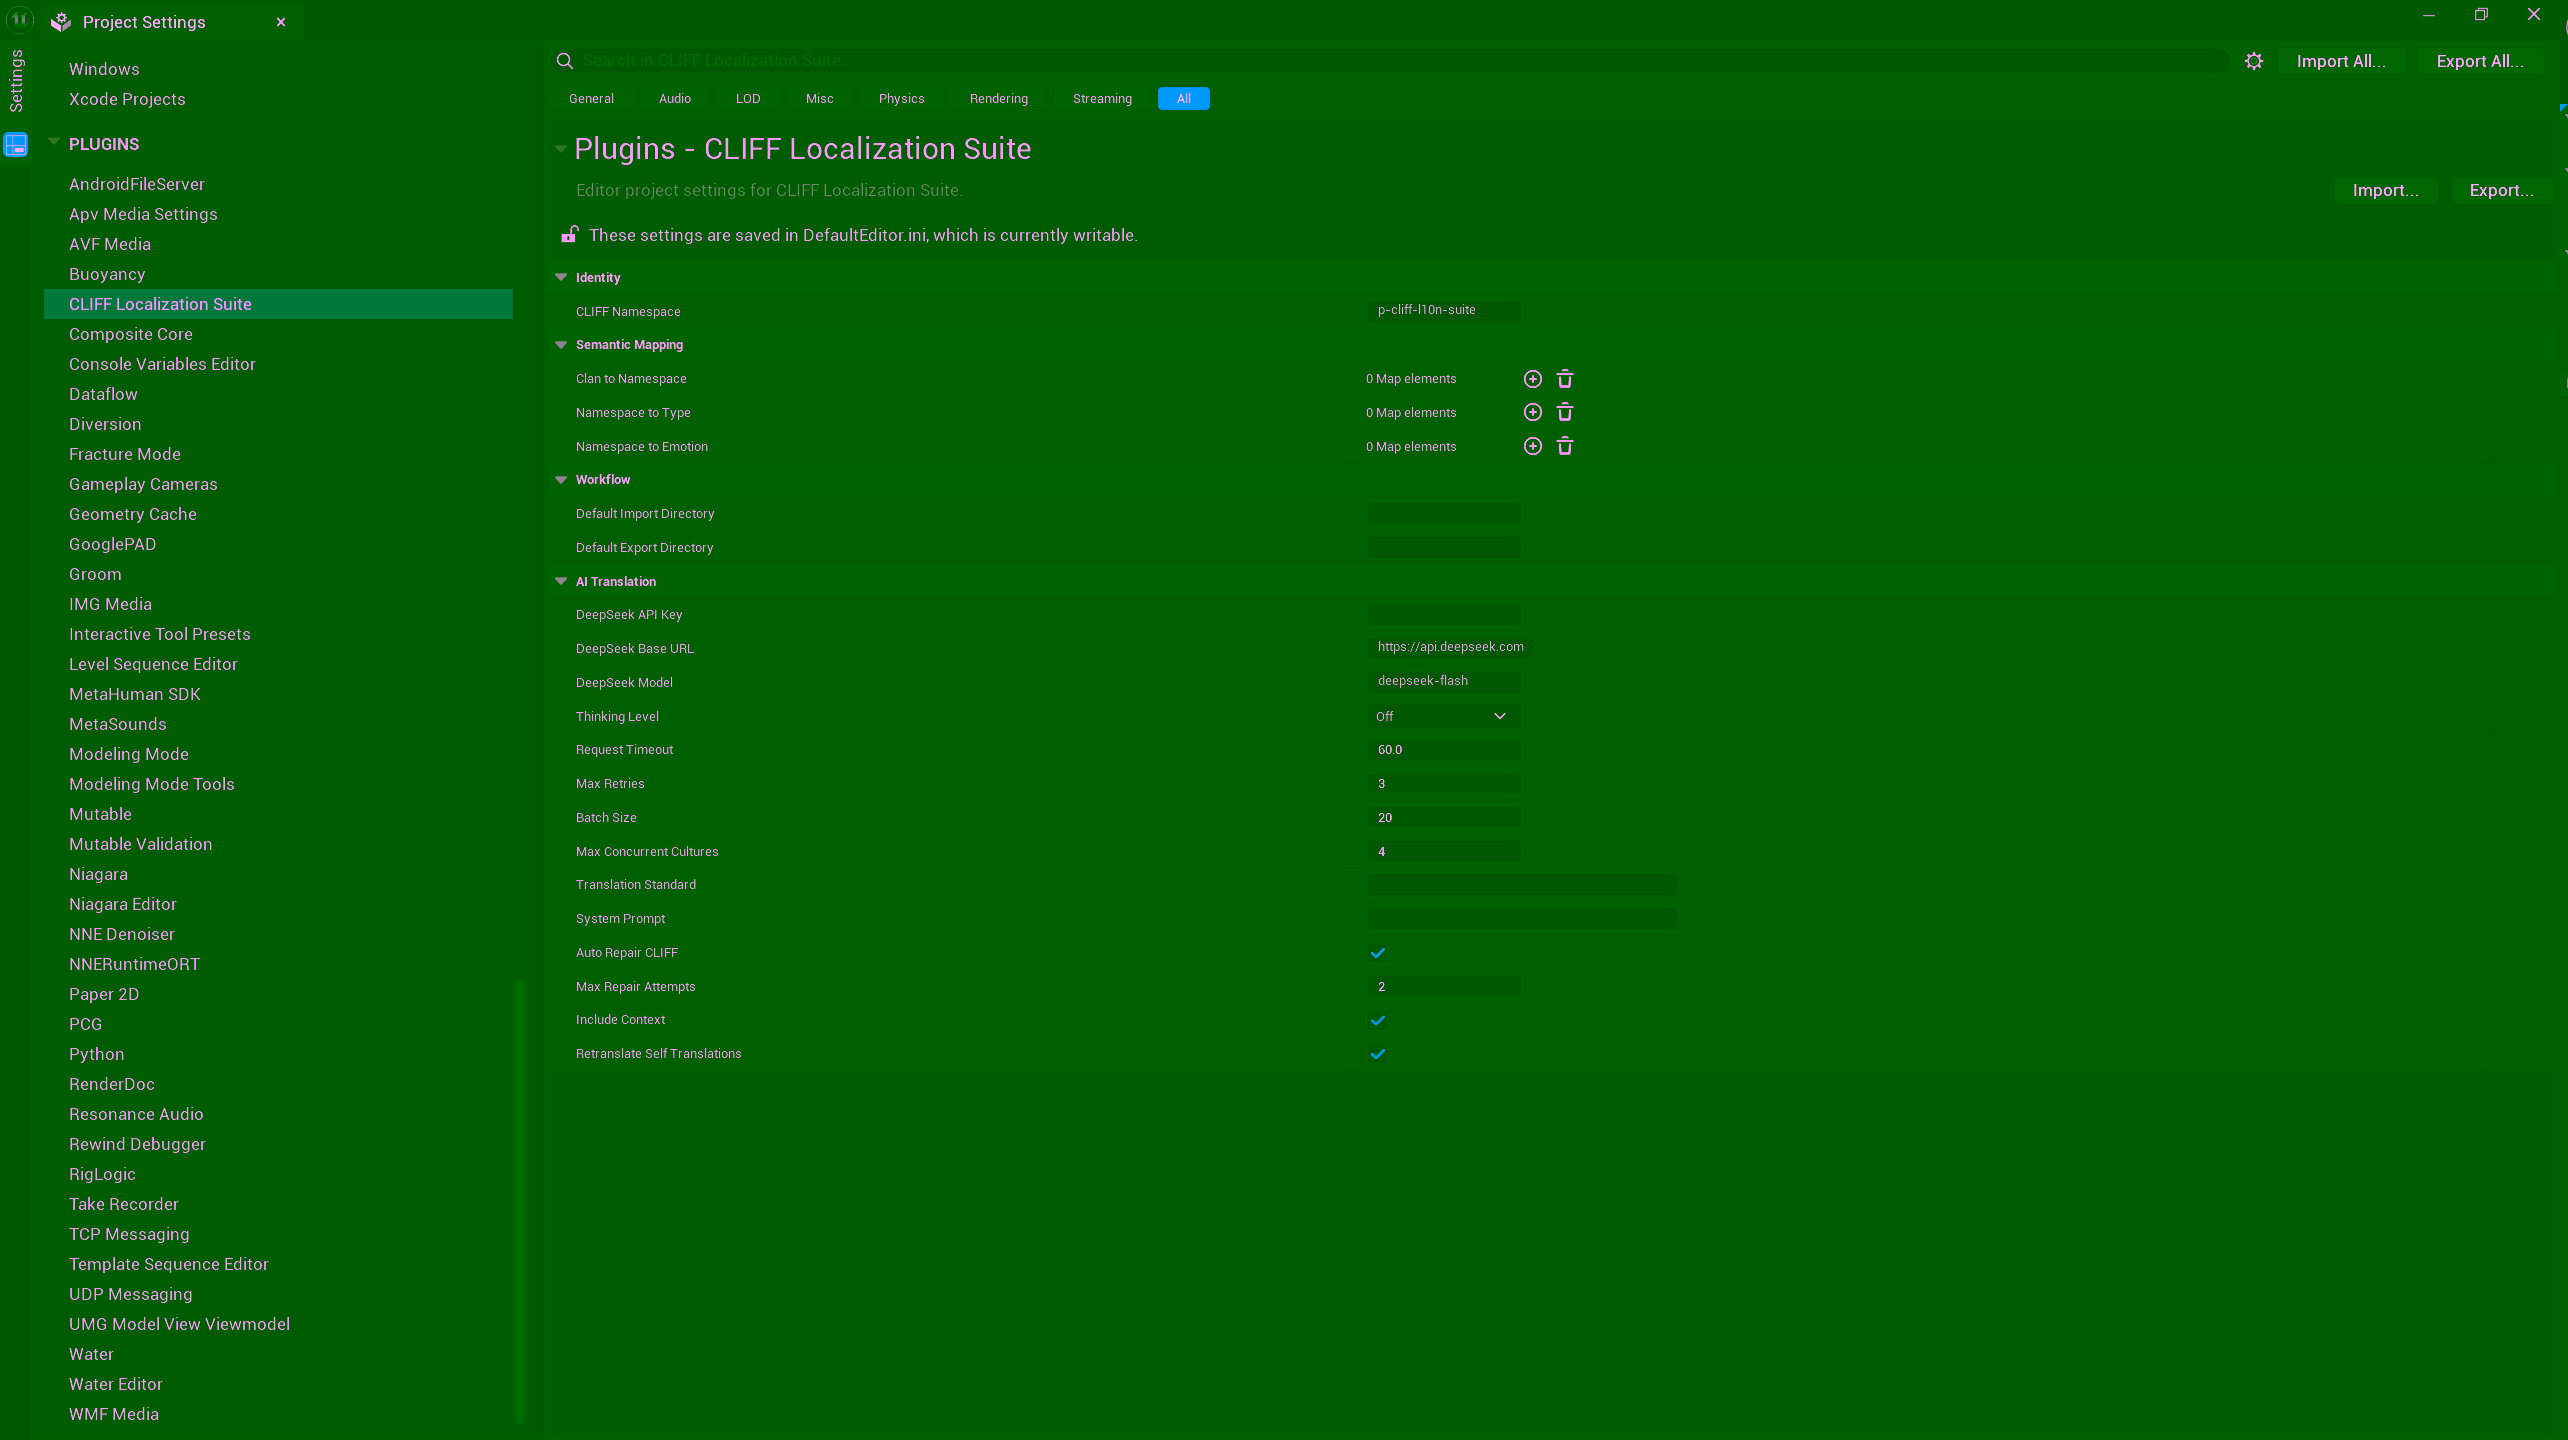Open the Niagara plugin settings

(x=98, y=874)
